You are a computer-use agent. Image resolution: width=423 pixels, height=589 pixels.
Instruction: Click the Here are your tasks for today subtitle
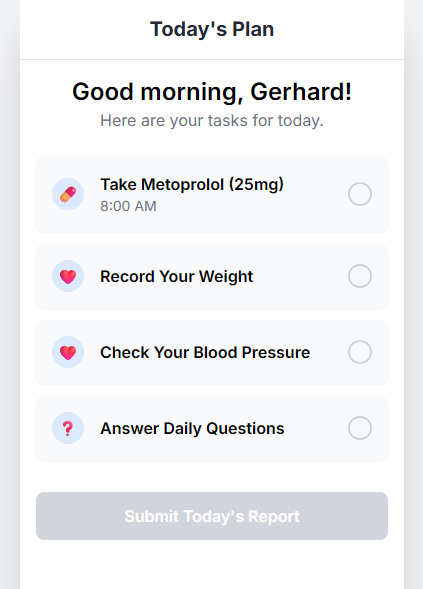(x=212, y=121)
